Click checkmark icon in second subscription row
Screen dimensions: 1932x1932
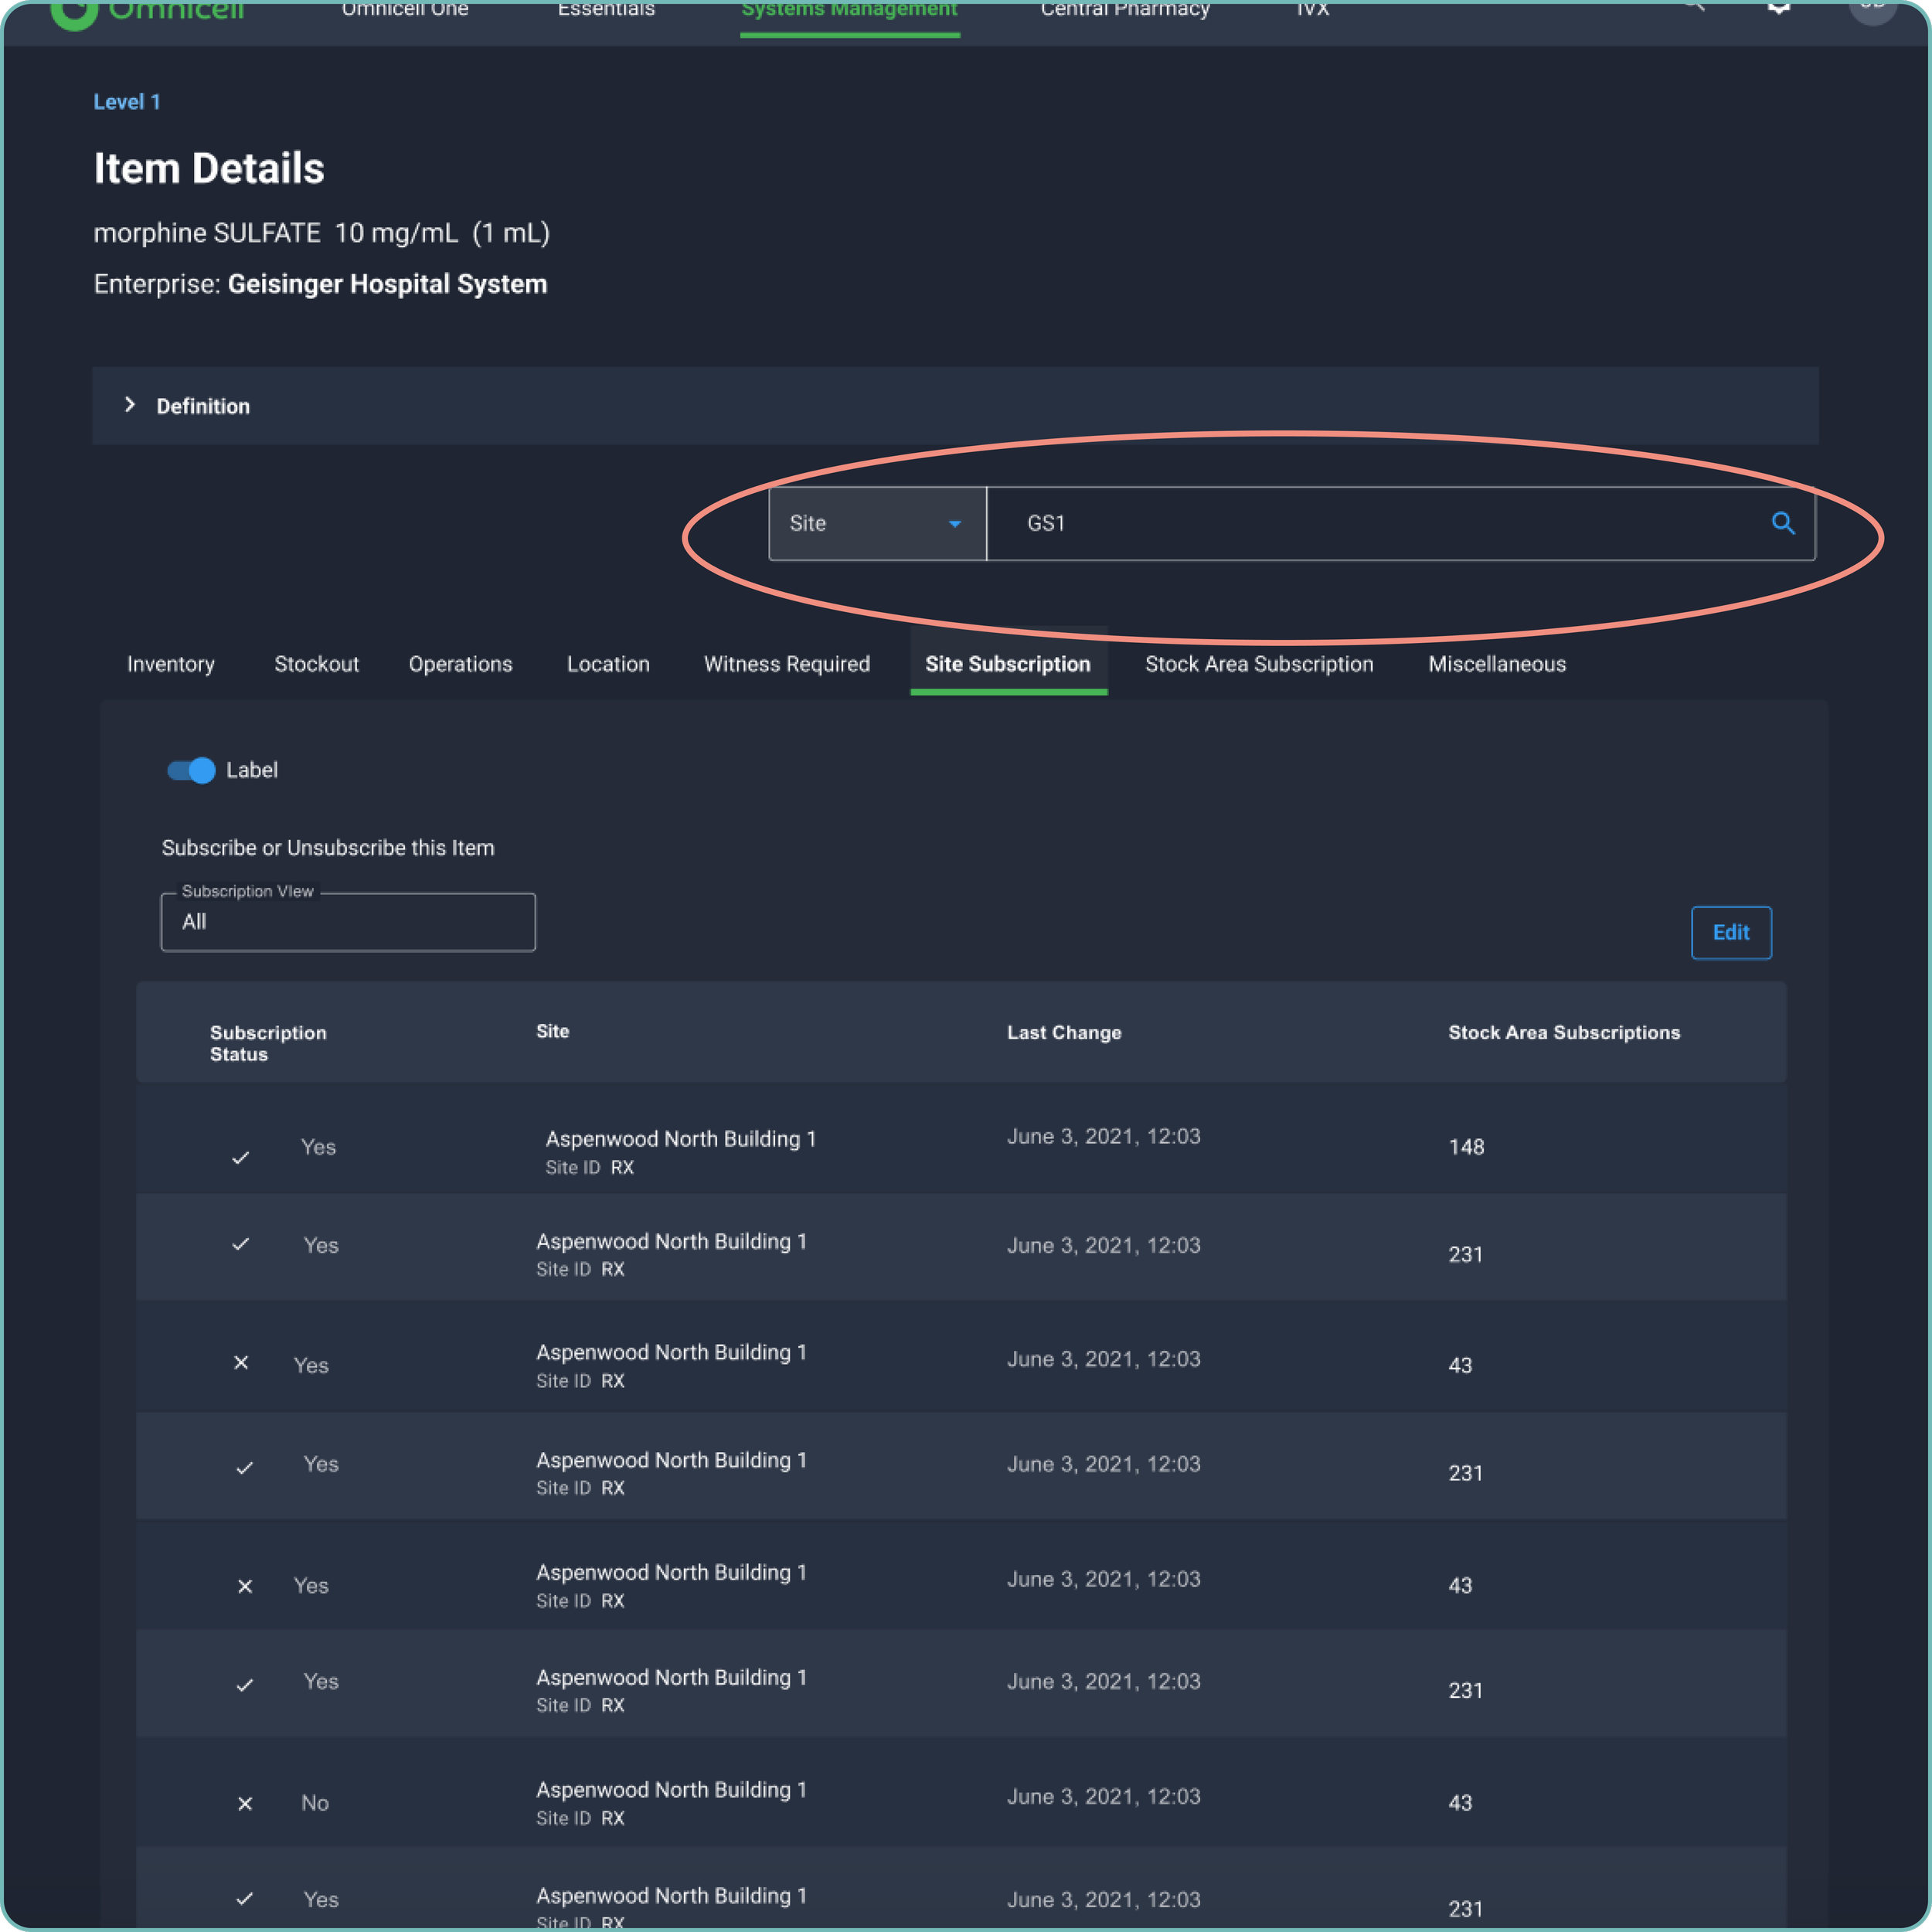240,1245
